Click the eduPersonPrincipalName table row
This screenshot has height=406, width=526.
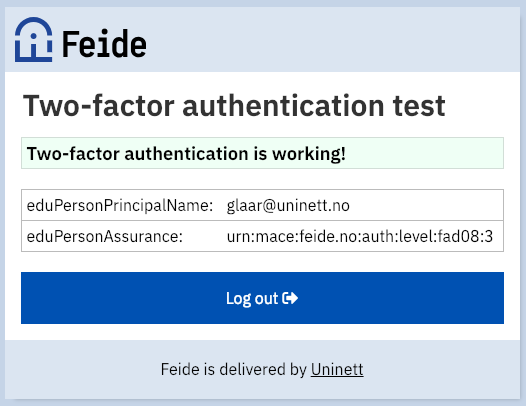point(262,205)
